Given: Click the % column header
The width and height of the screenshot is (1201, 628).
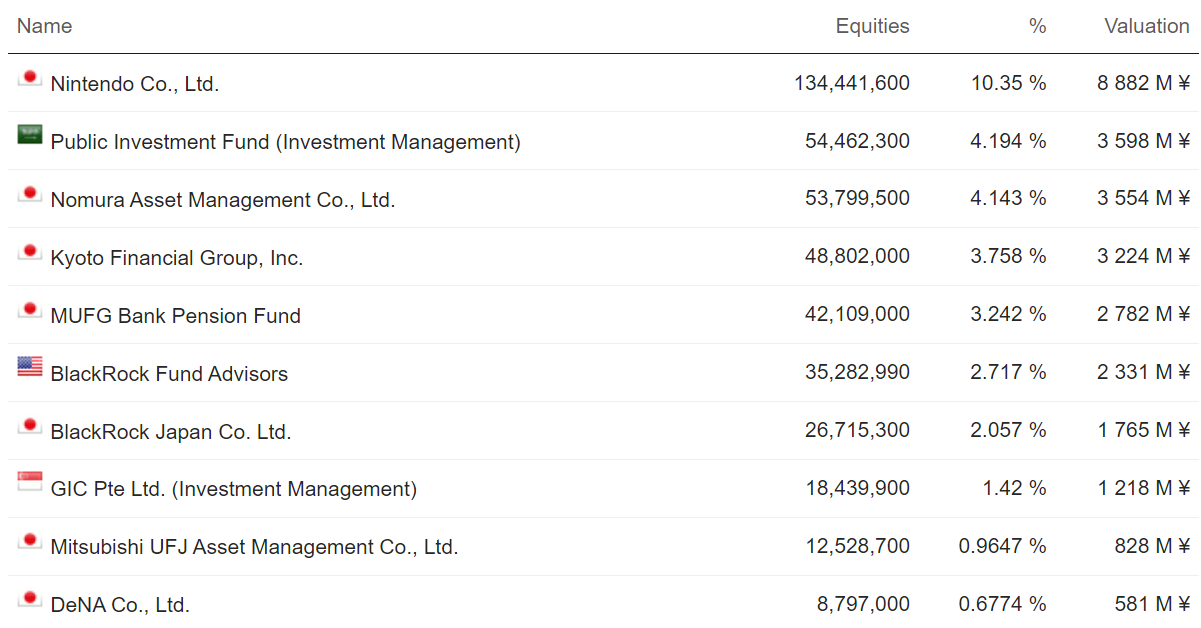Looking at the screenshot, I should [1037, 26].
